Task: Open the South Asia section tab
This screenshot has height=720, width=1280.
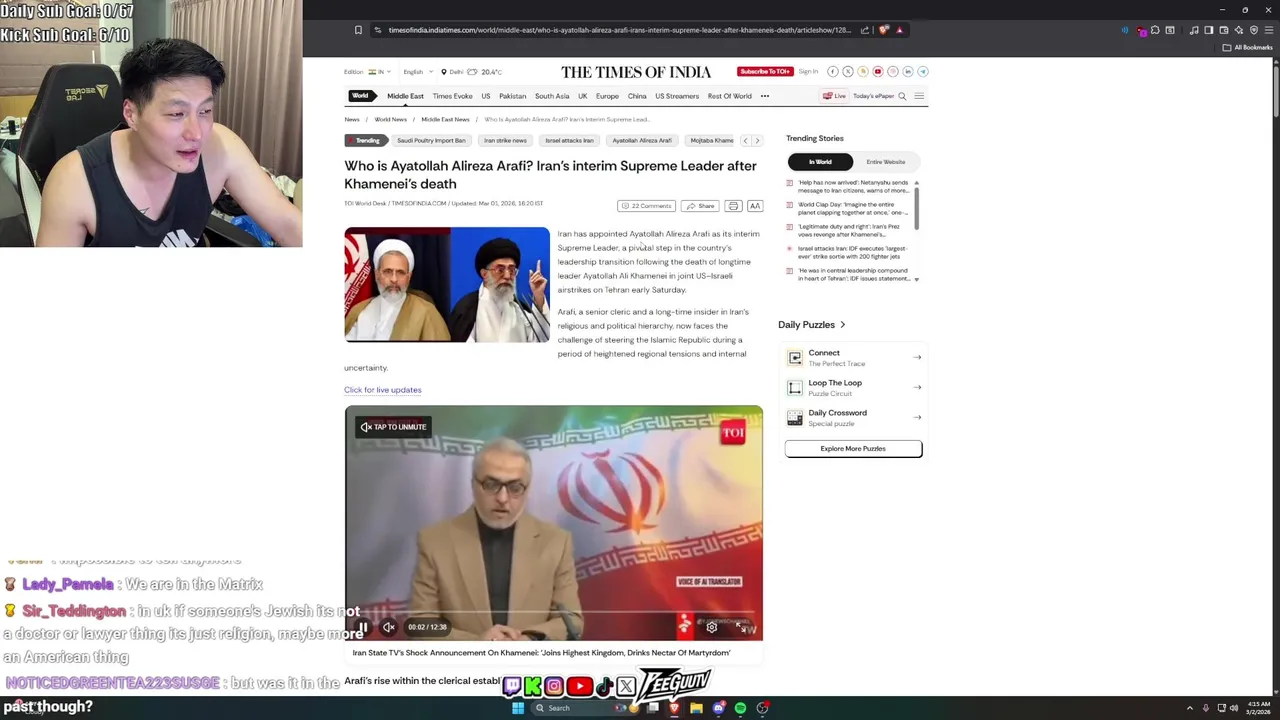Action: (x=552, y=96)
